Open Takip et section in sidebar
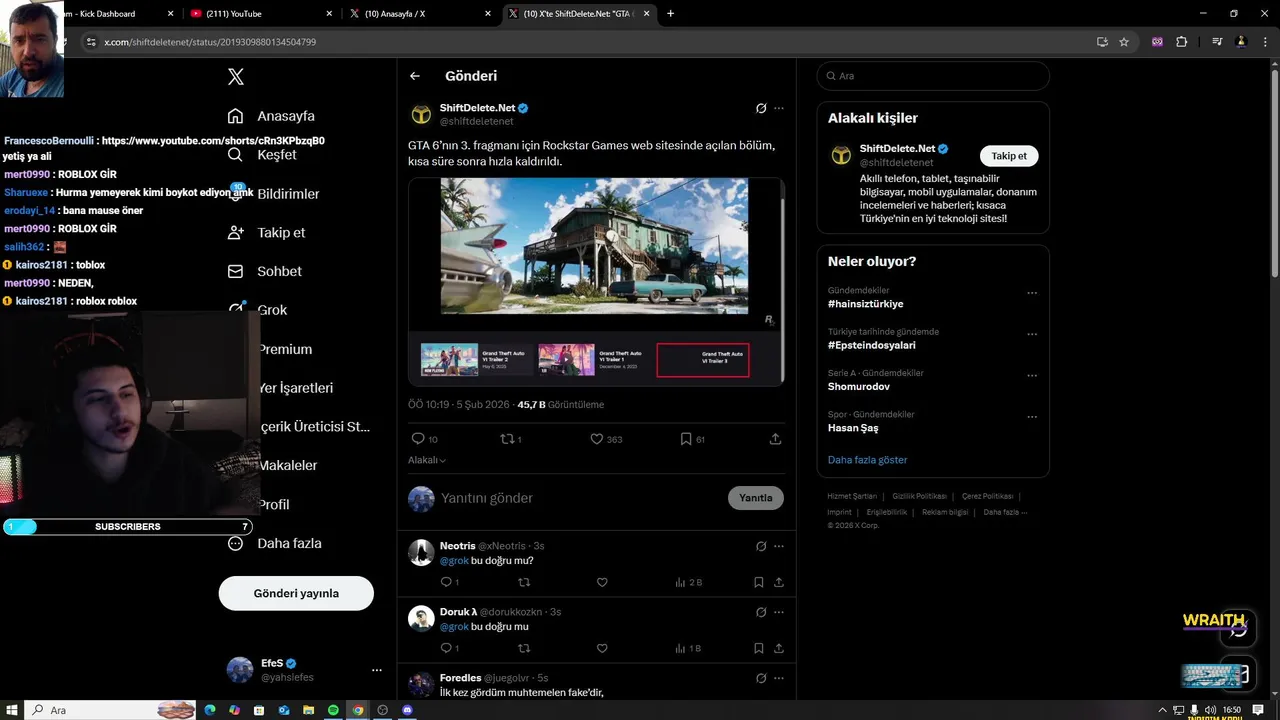The width and height of the screenshot is (1280, 720). tap(266, 232)
